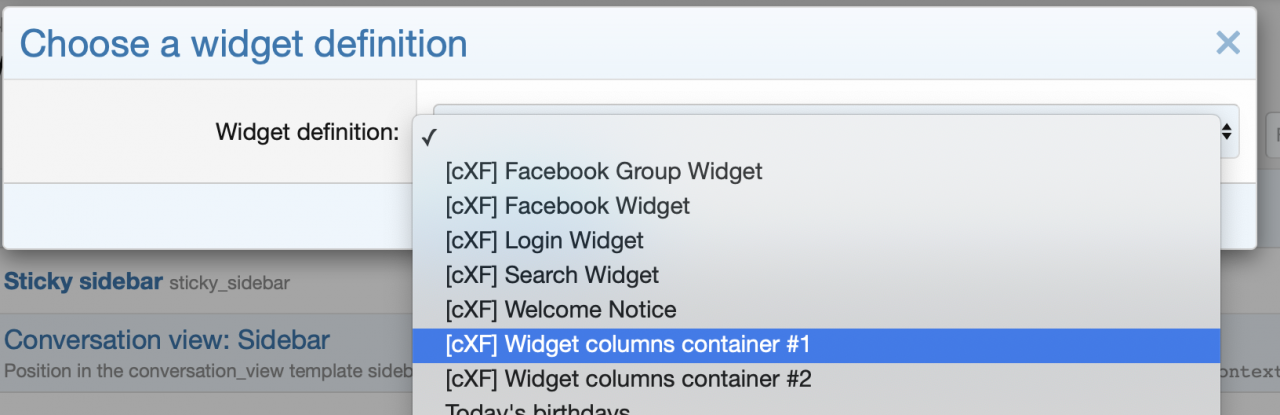Select [cXF] Login Widget from list

point(544,240)
